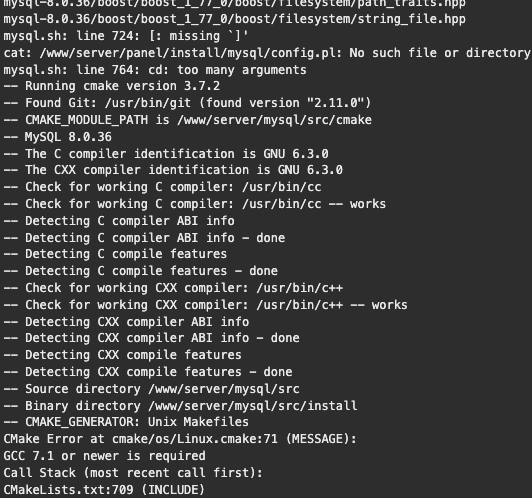
Task: Click 'GCC 7.1 or newer is required'
Action: coord(104,456)
